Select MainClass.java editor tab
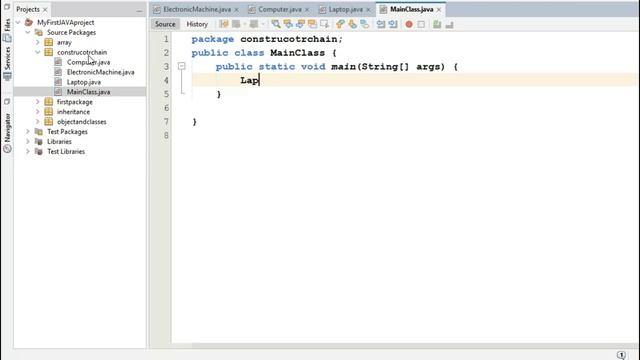This screenshot has height=360, width=640. pyautogui.click(x=411, y=9)
